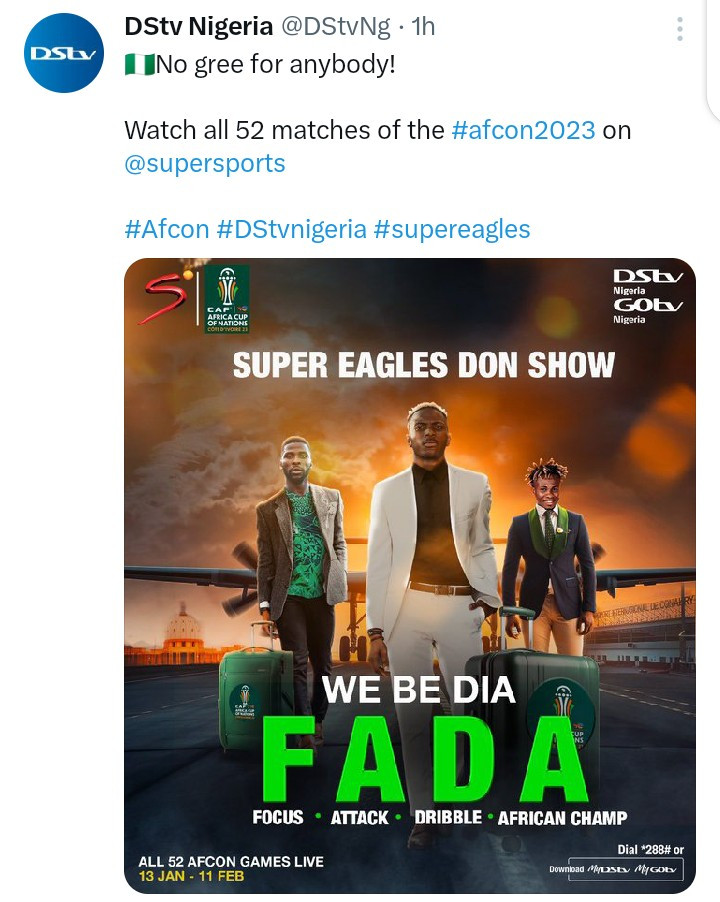Click the GOtv Nigeria logo in the poster
This screenshot has height=902, width=720.
647,310
